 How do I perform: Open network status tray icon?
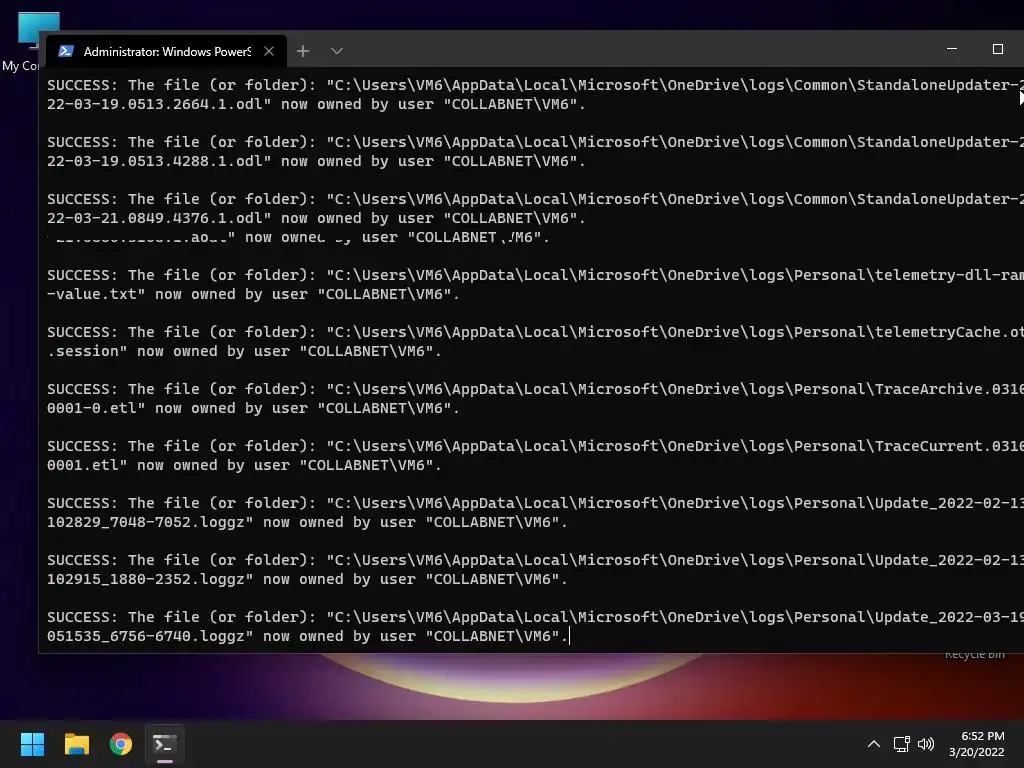pyautogui.click(x=902, y=744)
